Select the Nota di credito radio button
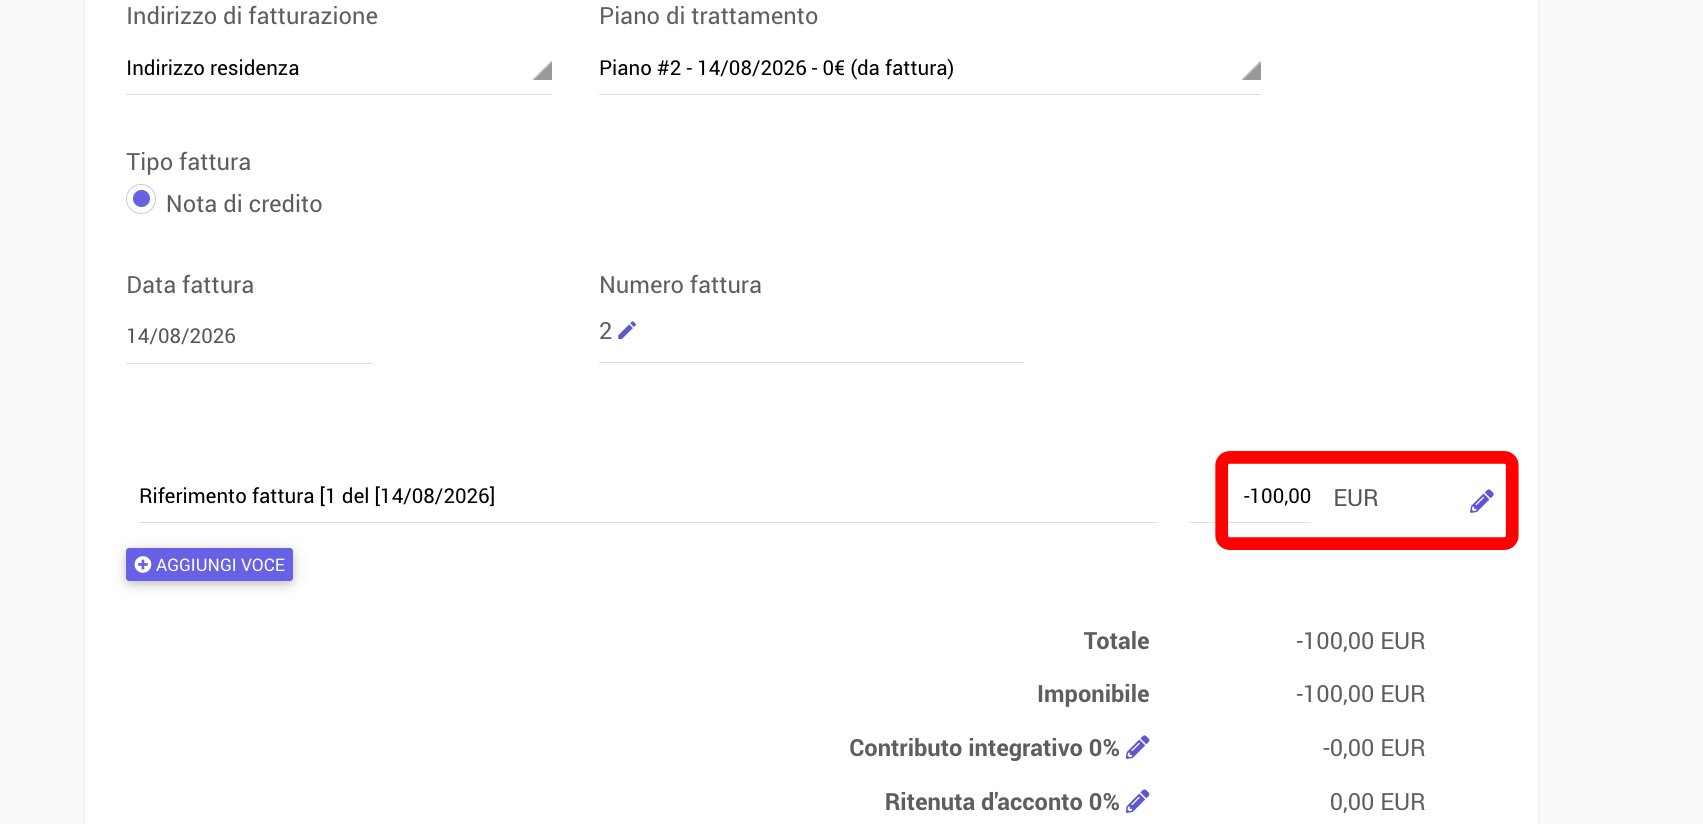This screenshot has height=824, width=1703. click(141, 200)
